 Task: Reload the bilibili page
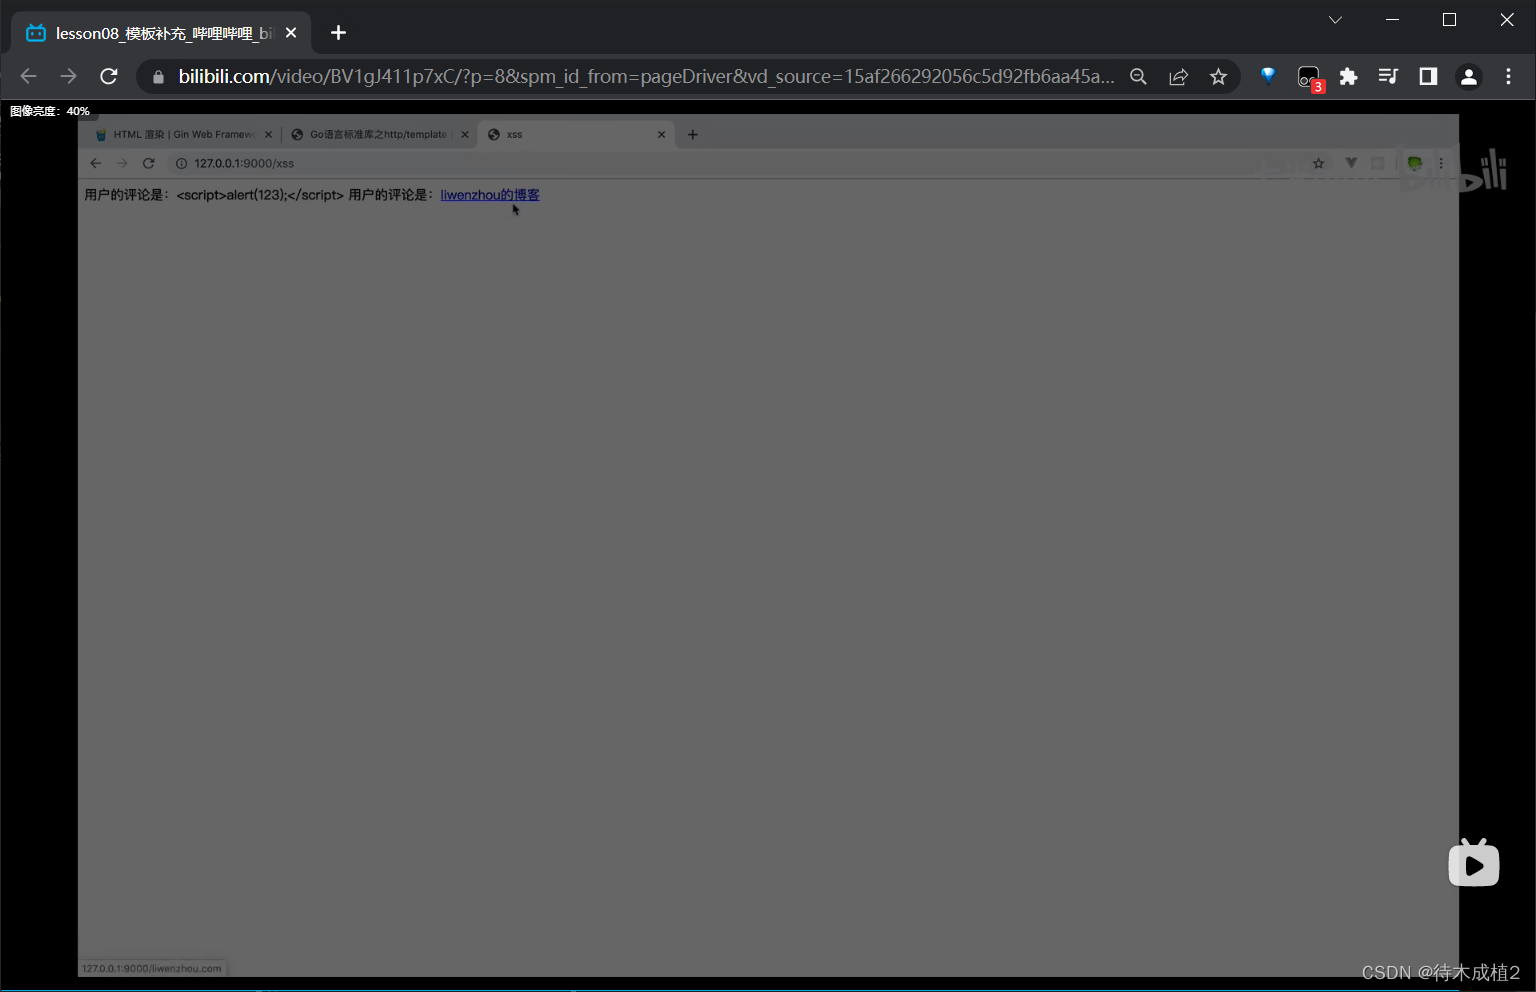click(109, 77)
